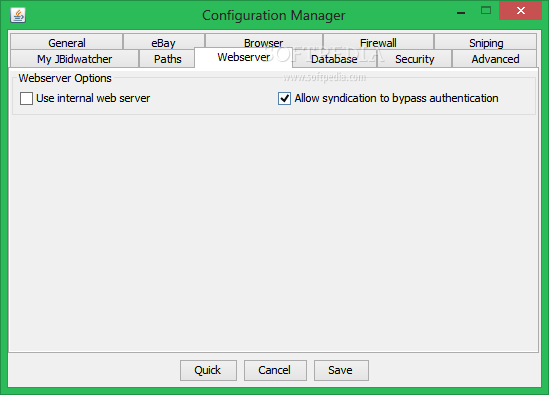549x395 pixels.
Task: Open the Browser tab
Action: [264, 41]
